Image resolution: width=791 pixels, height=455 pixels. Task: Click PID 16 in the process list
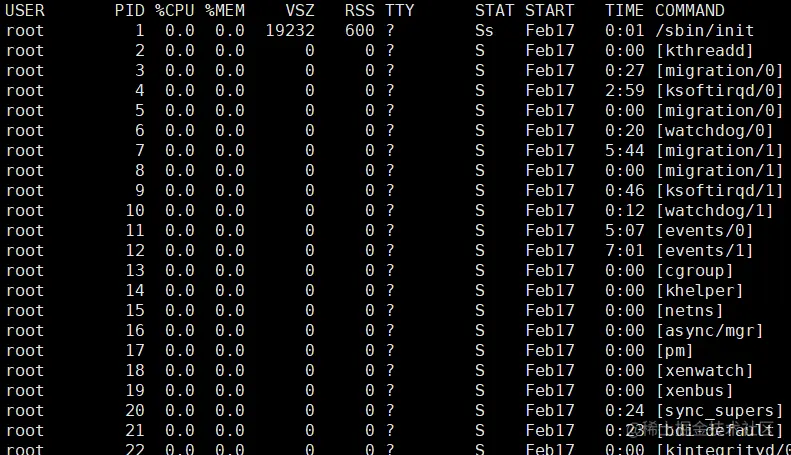135,330
